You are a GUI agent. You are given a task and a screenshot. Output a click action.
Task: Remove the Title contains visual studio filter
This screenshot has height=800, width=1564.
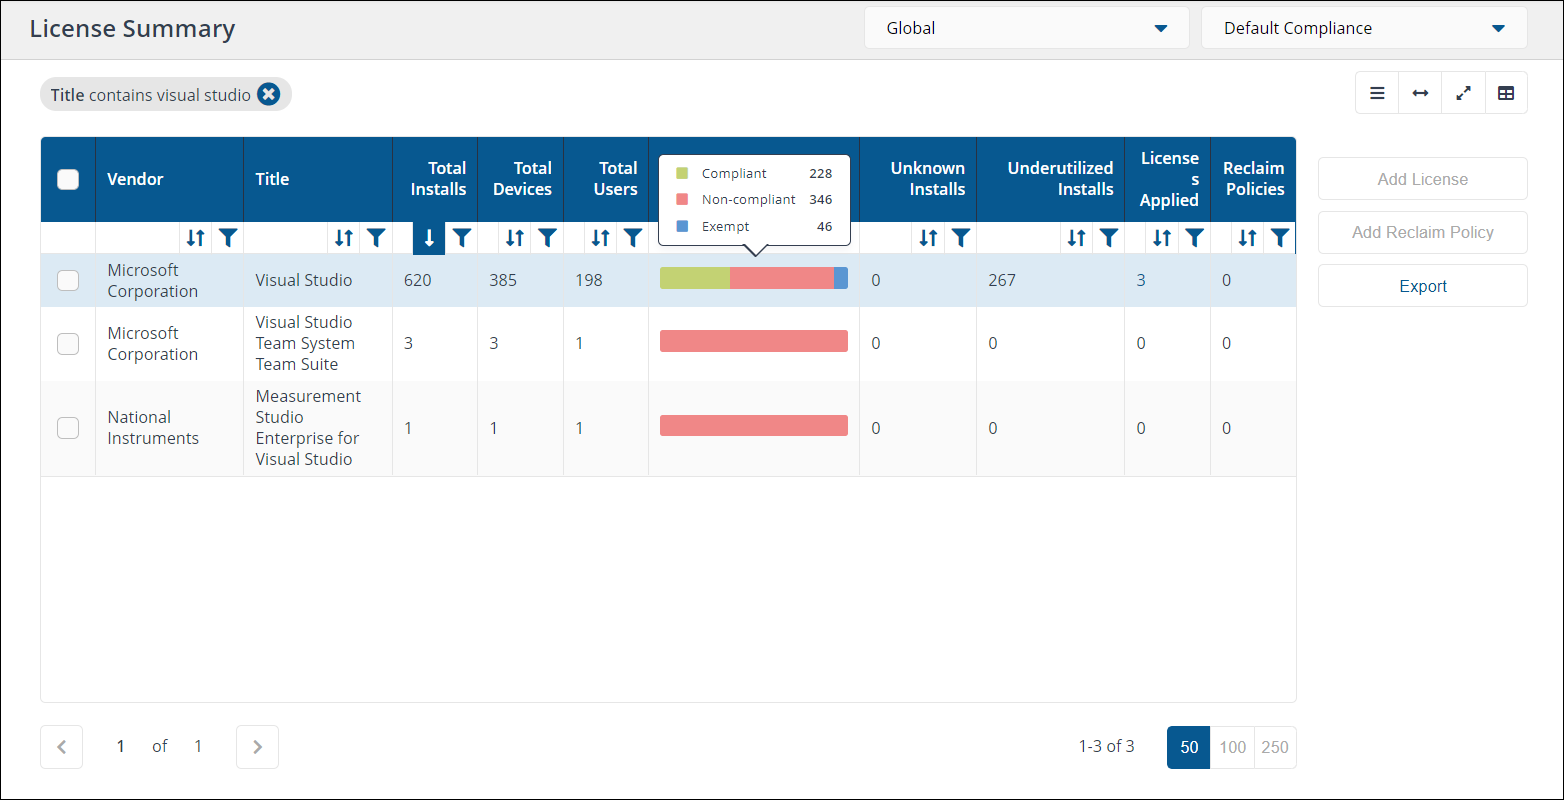tap(268, 94)
